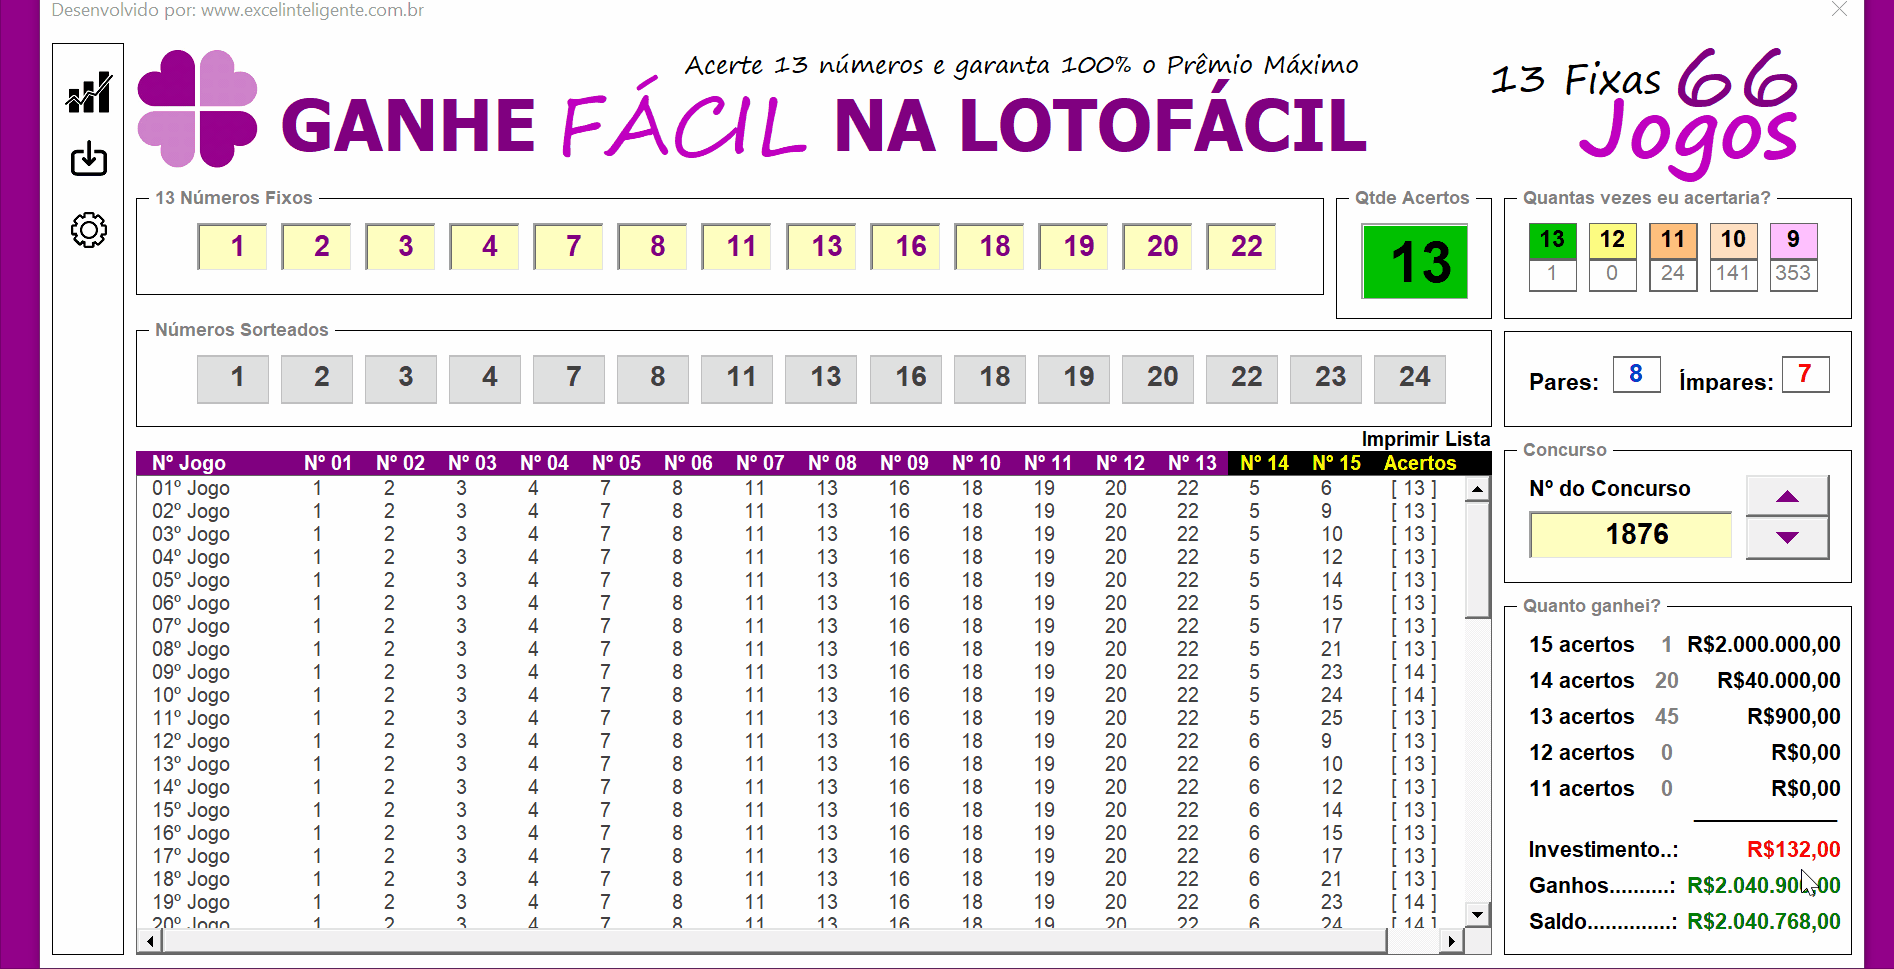Select fixed number box 11
Image resolution: width=1894 pixels, height=969 pixels.
tap(737, 246)
